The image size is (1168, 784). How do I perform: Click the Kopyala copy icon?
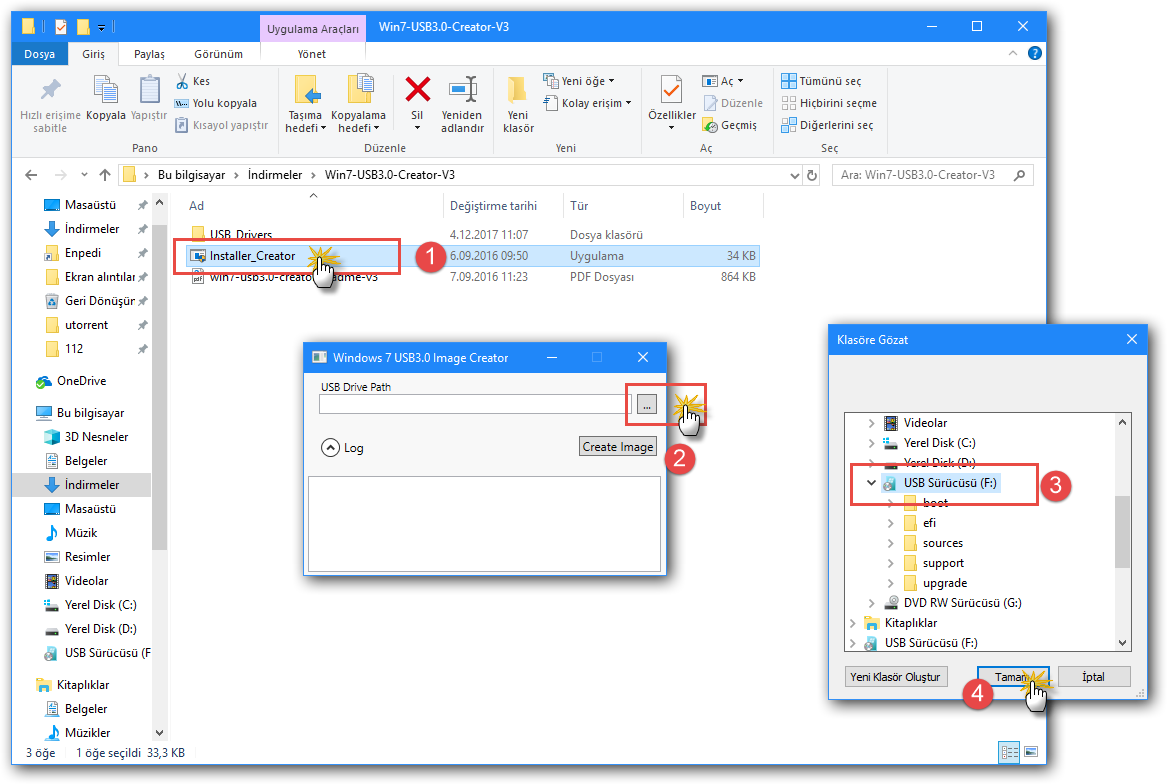pos(105,91)
